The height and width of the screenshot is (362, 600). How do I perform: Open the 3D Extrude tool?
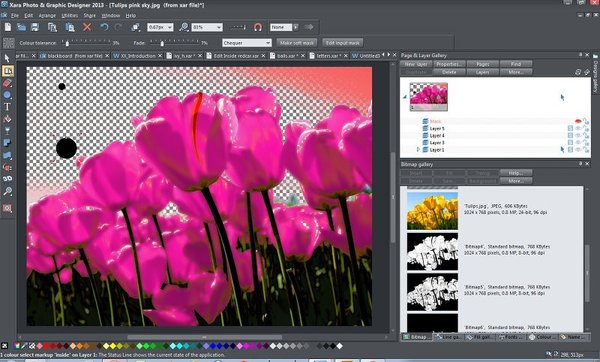7,179
